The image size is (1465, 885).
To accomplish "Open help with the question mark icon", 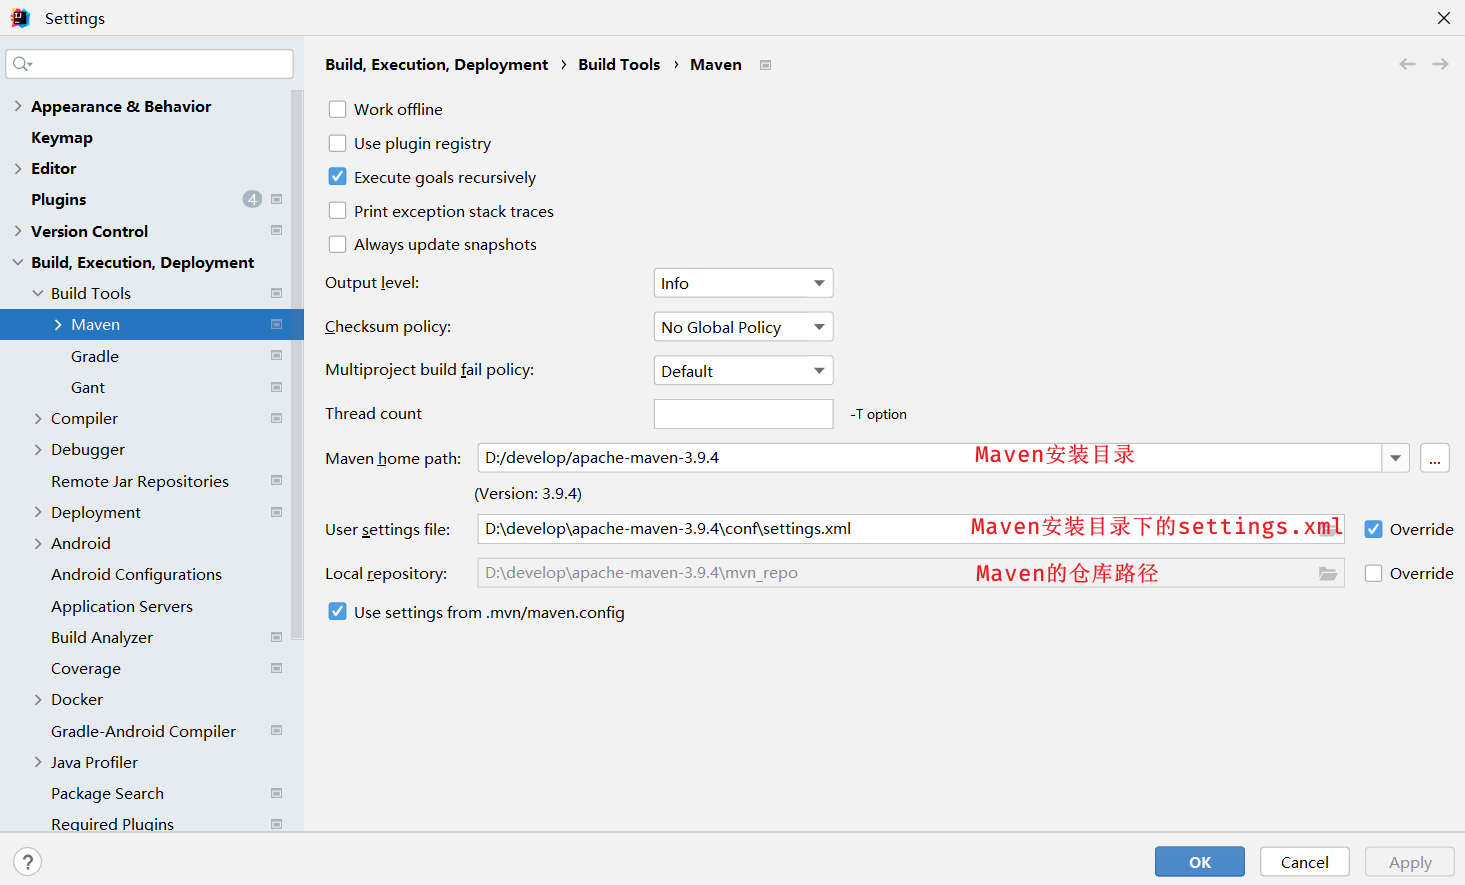I will point(28,862).
